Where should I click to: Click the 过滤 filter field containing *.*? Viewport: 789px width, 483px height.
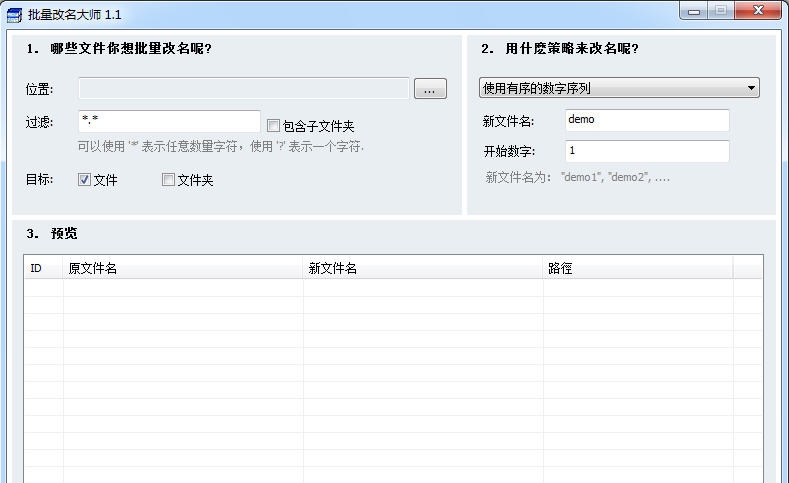pyautogui.click(x=169, y=121)
